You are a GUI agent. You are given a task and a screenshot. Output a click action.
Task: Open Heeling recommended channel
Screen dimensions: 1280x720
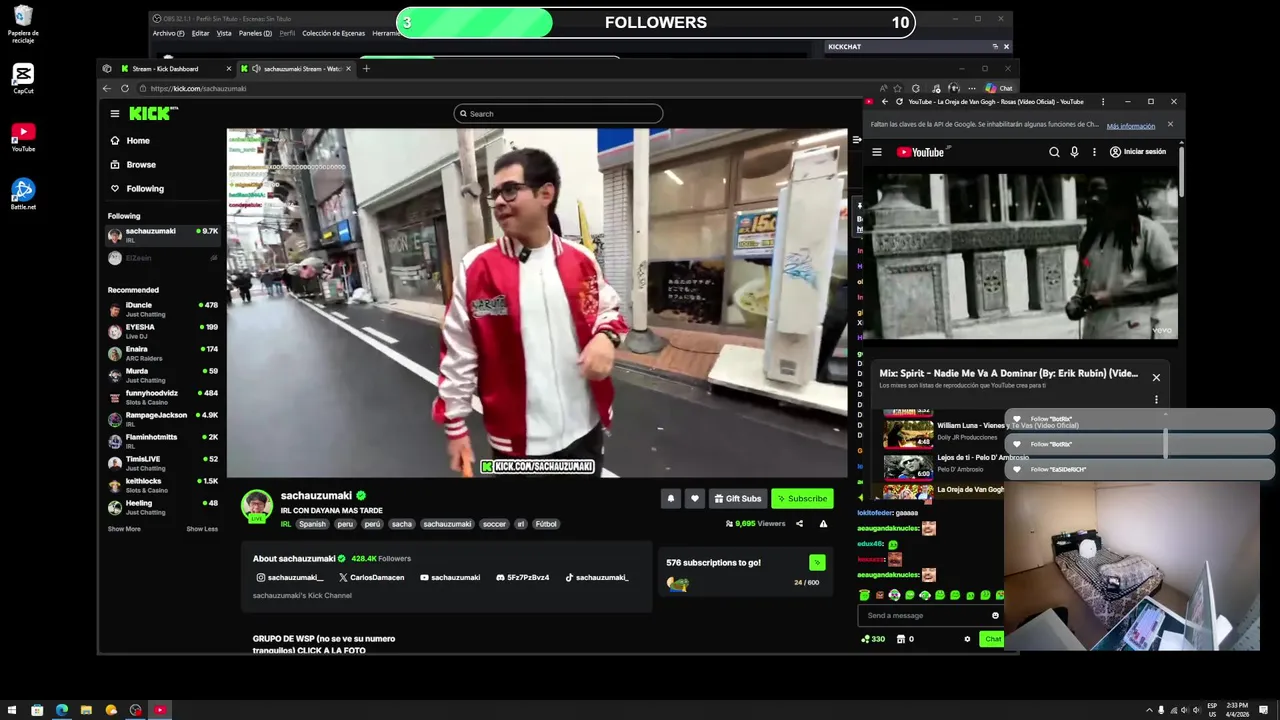tap(163, 506)
